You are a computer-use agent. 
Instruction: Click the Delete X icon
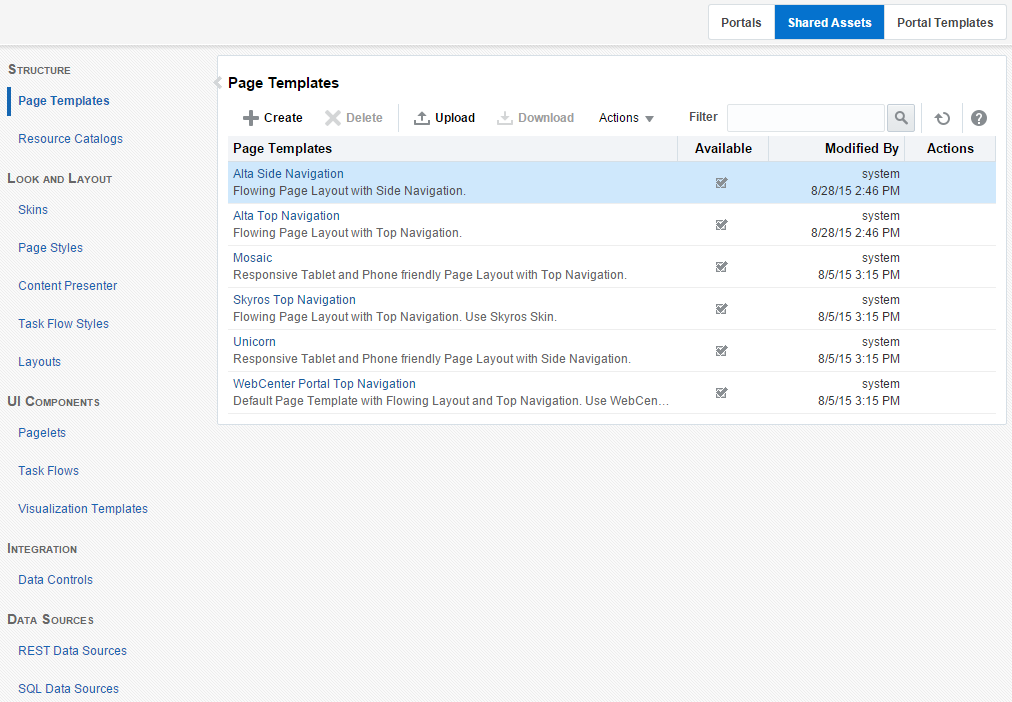click(332, 118)
